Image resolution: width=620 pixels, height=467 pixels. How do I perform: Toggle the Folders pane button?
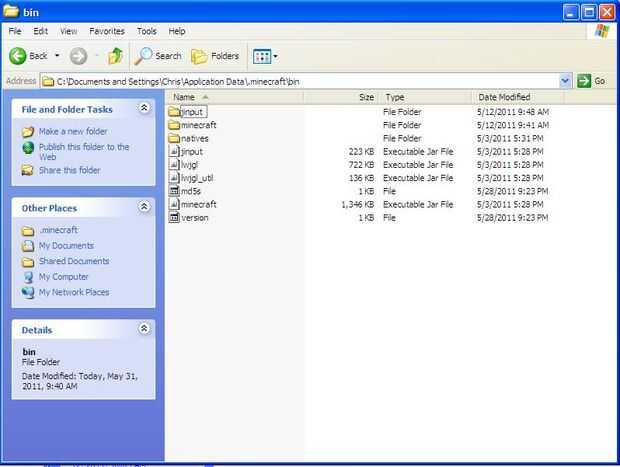pos(215,56)
